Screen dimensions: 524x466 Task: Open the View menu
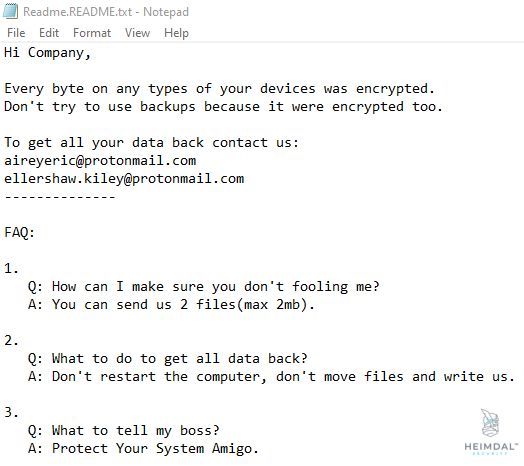(x=137, y=33)
